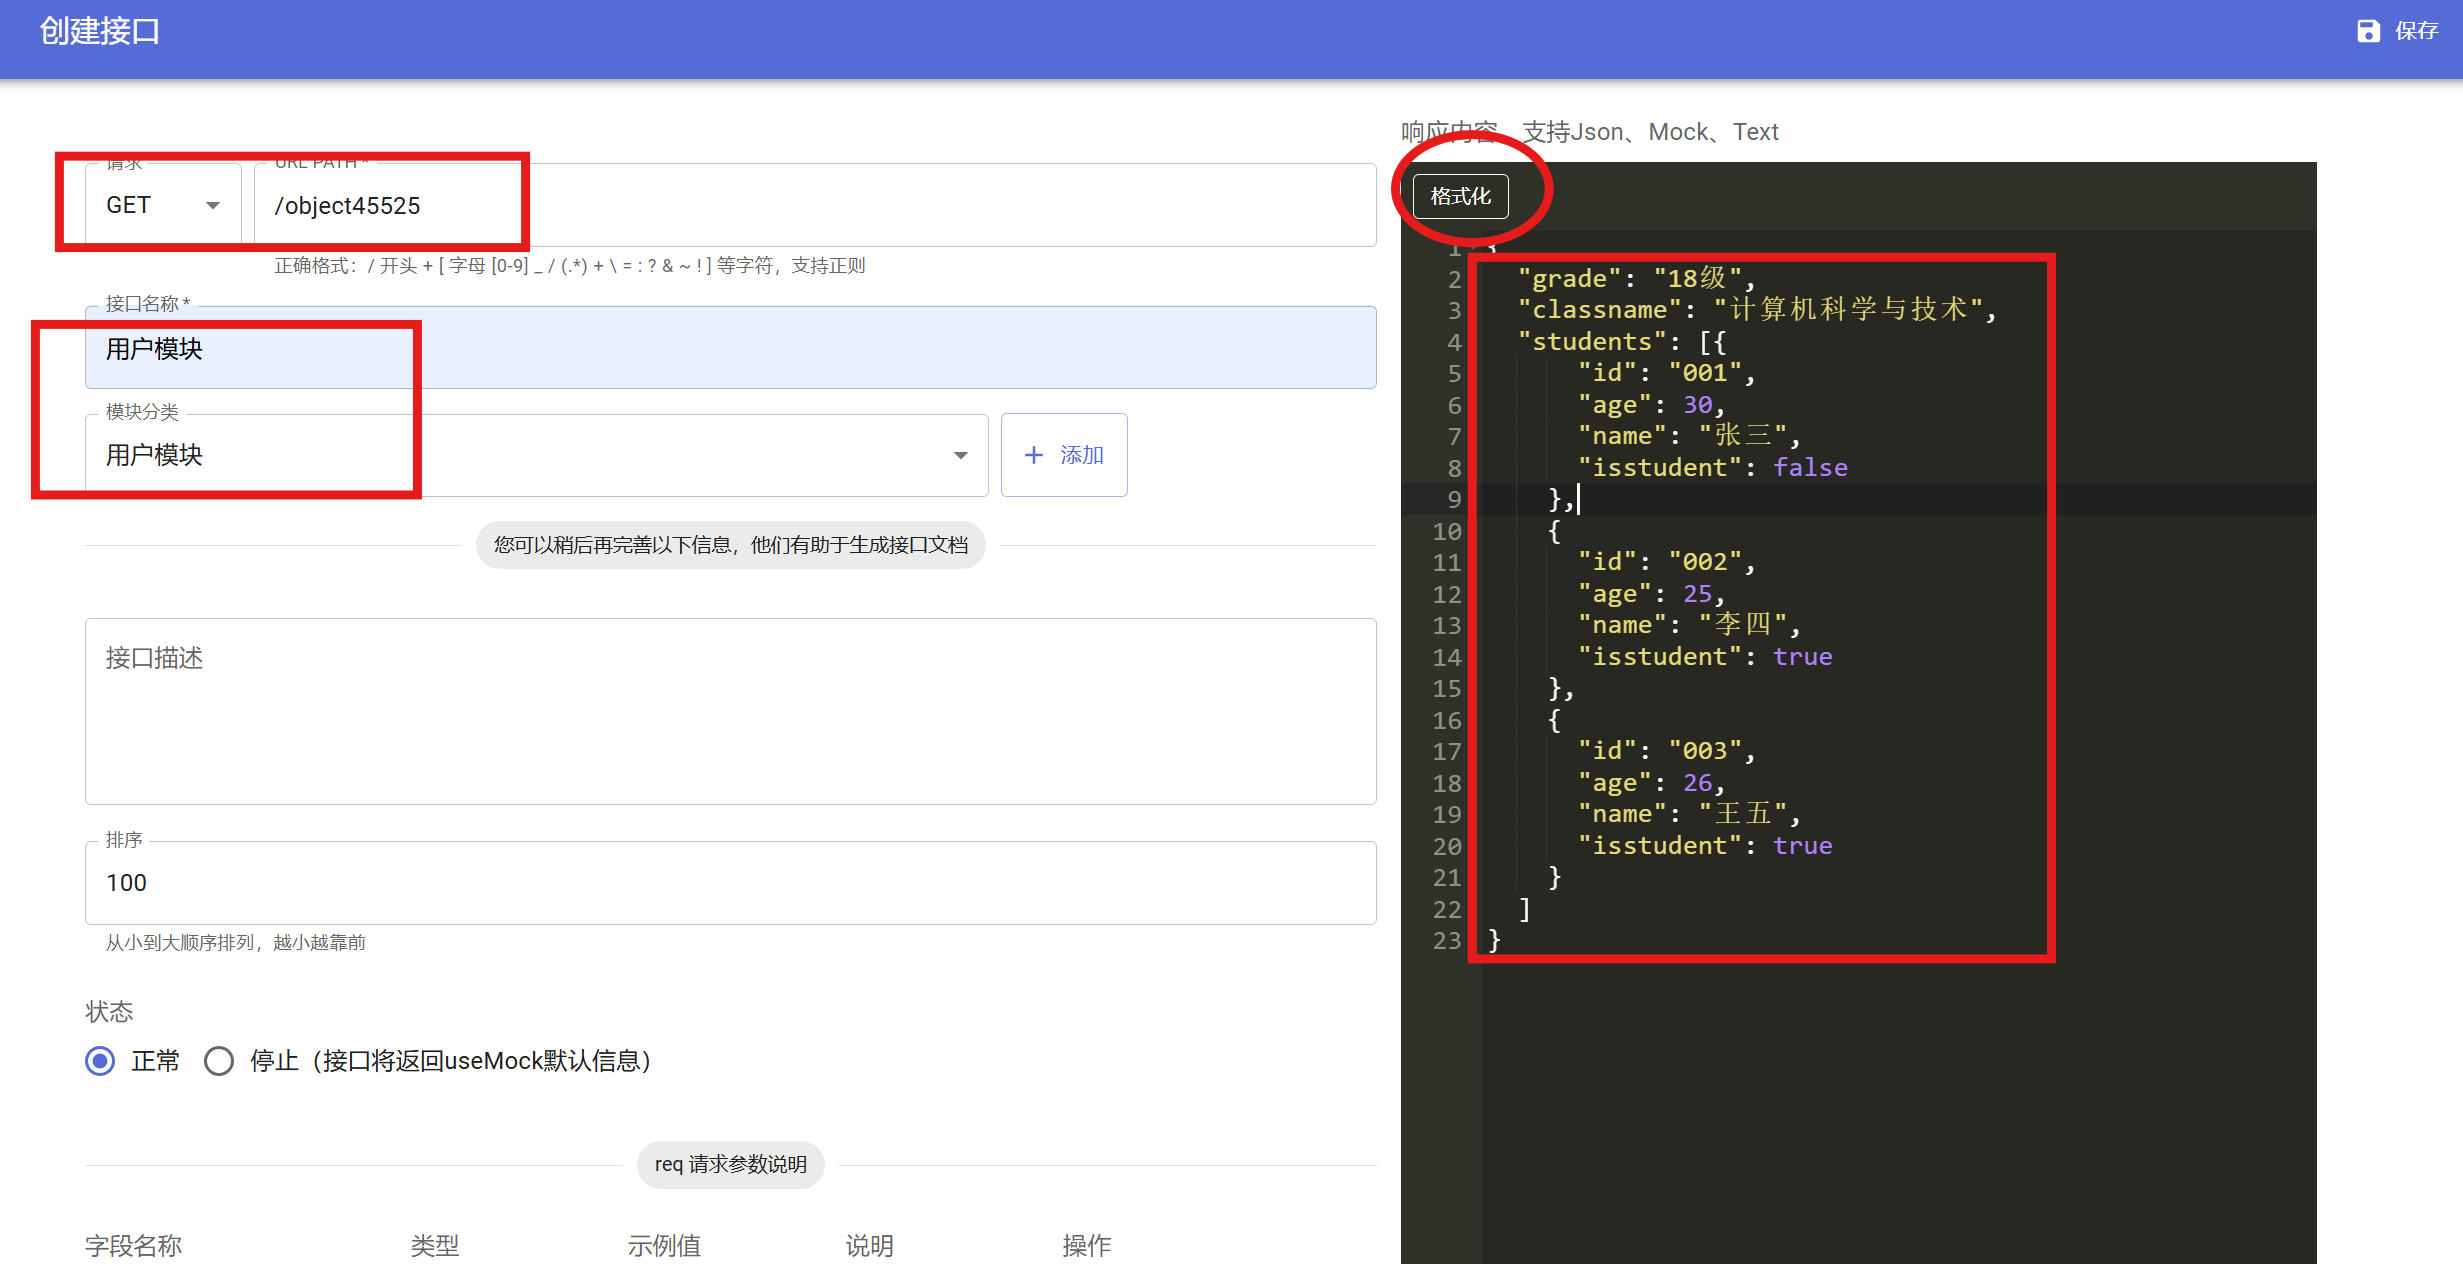Viewport: 2463px width, 1264px height.
Task: Click the 格式化 format button
Action: point(1462,196)
